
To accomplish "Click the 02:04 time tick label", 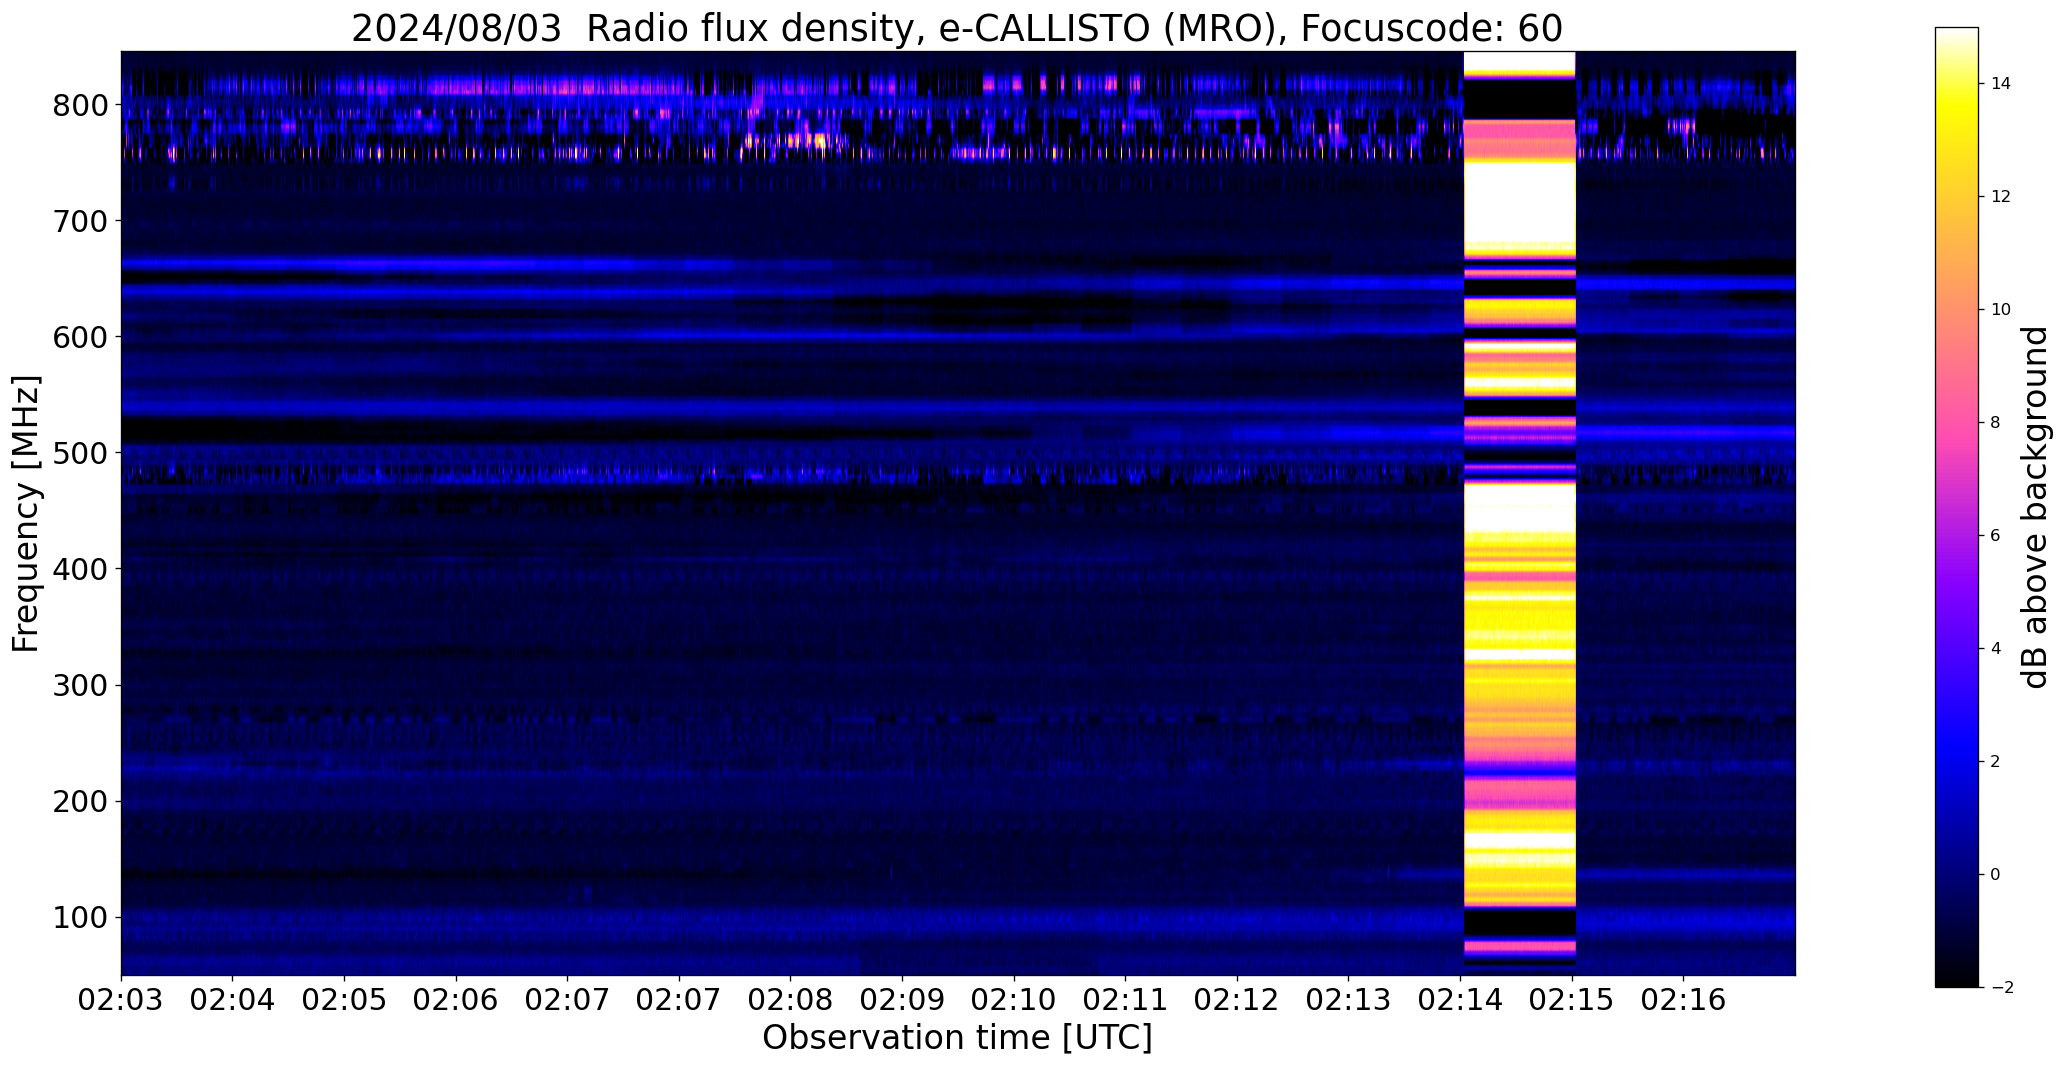I will (x=233, y=1000).
